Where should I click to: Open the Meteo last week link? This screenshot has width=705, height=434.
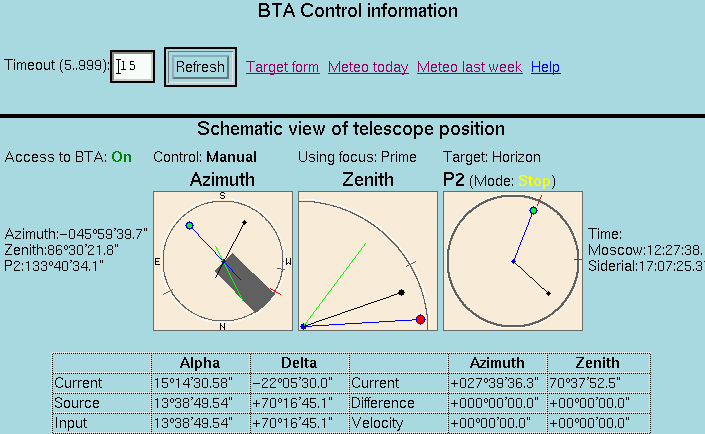(469, 67)
